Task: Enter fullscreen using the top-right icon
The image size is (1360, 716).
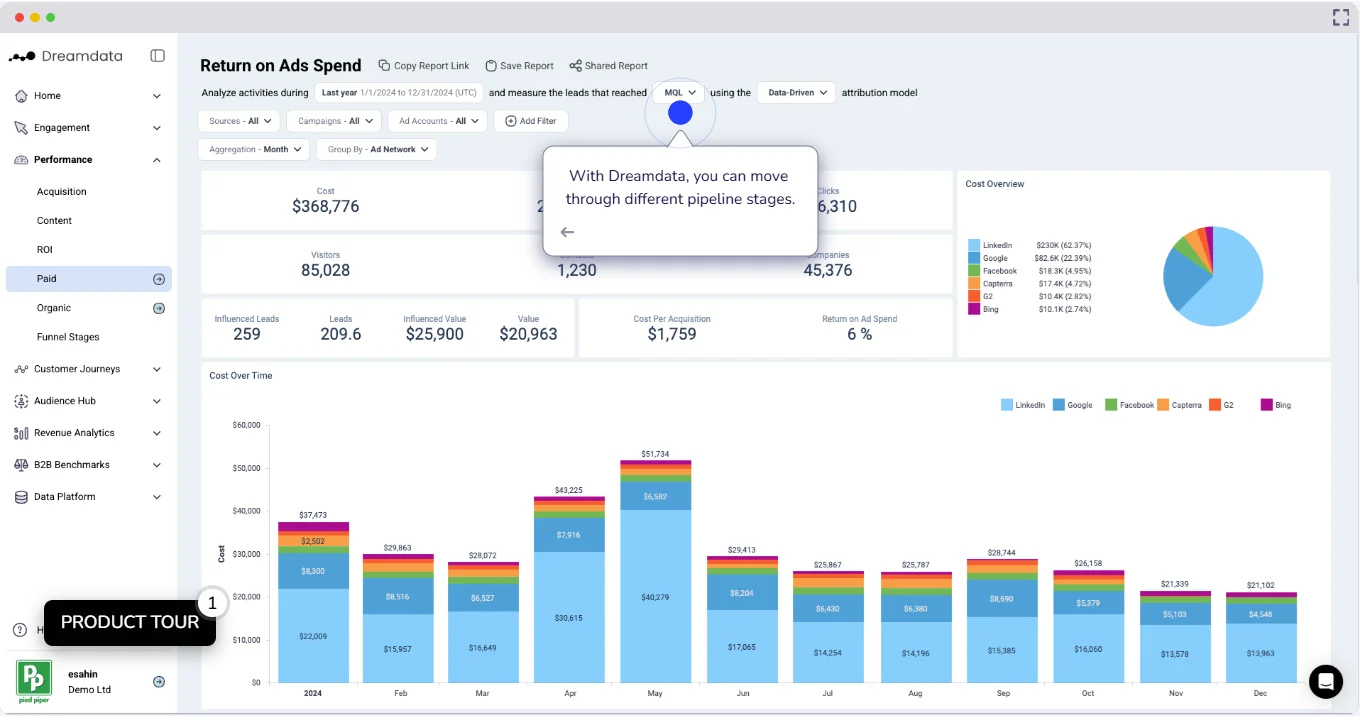Action: (x=1340, y=16)
